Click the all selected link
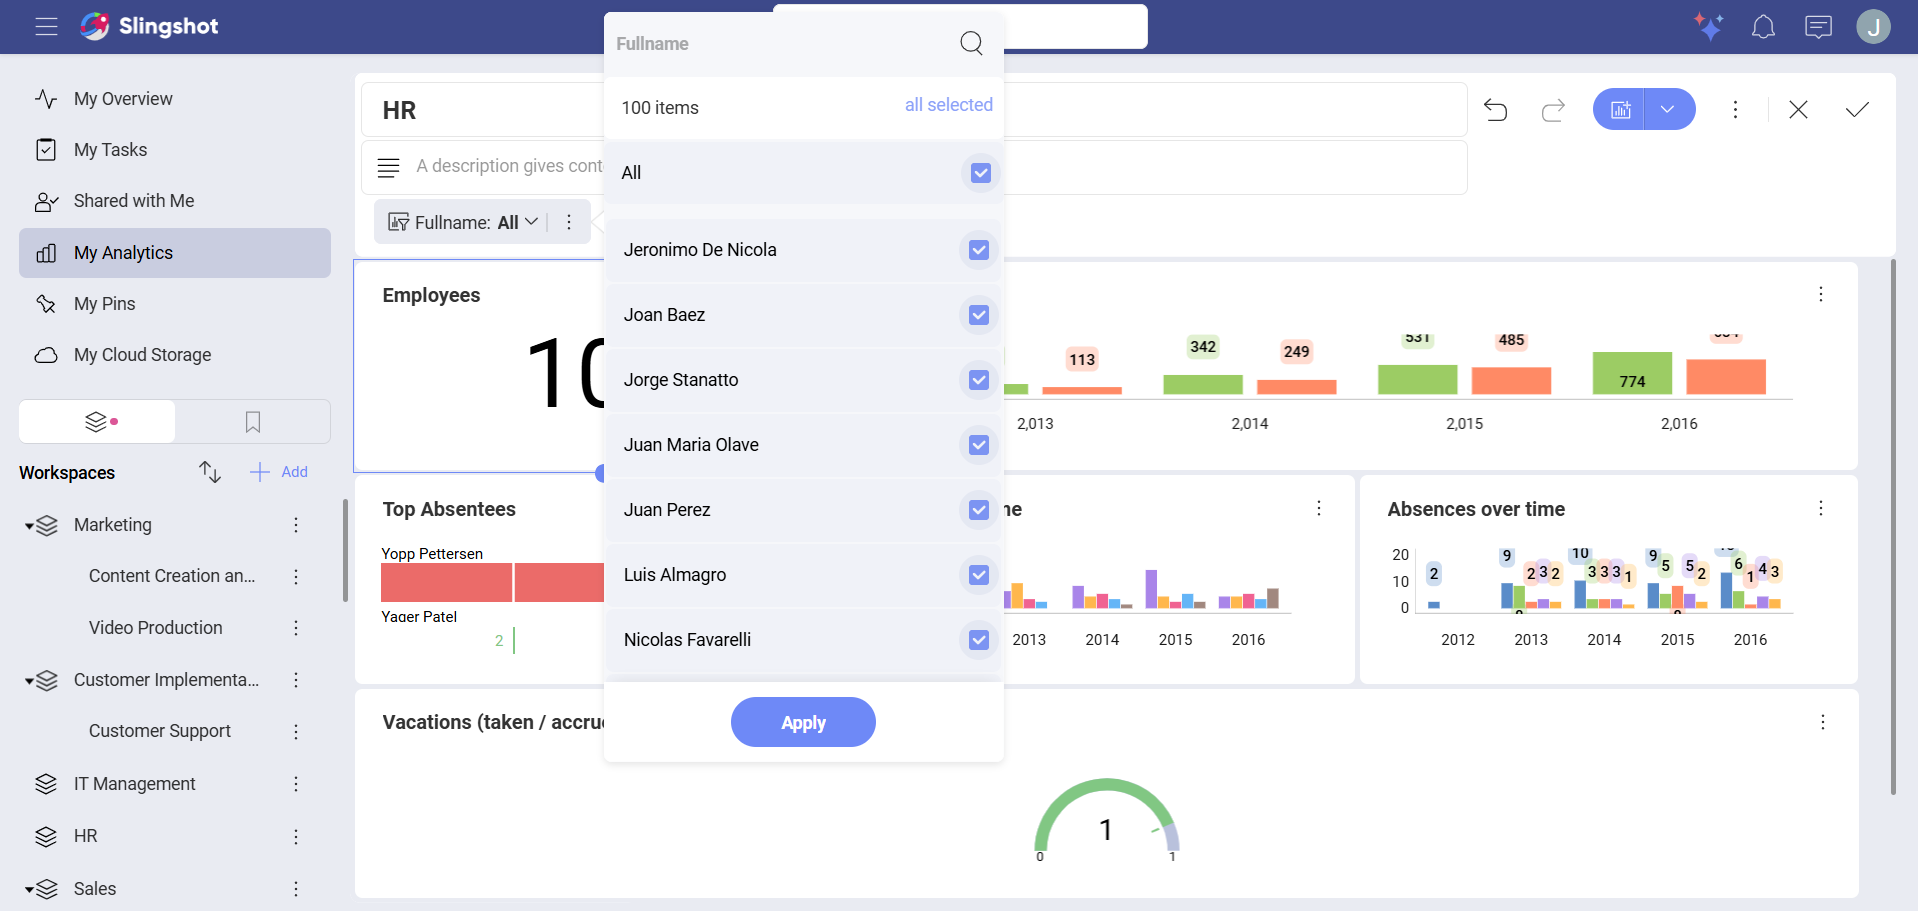The image size is (1918, 911). [948, 105]
